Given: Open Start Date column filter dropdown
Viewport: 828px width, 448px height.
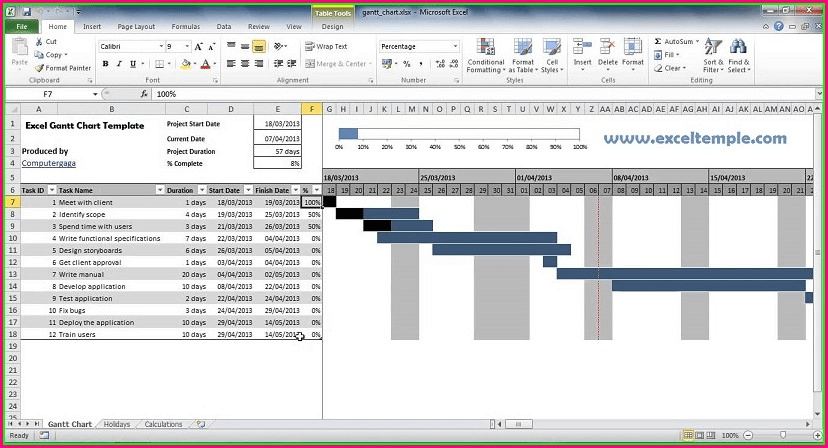Looking at the screenshot, I should [248, 190].
